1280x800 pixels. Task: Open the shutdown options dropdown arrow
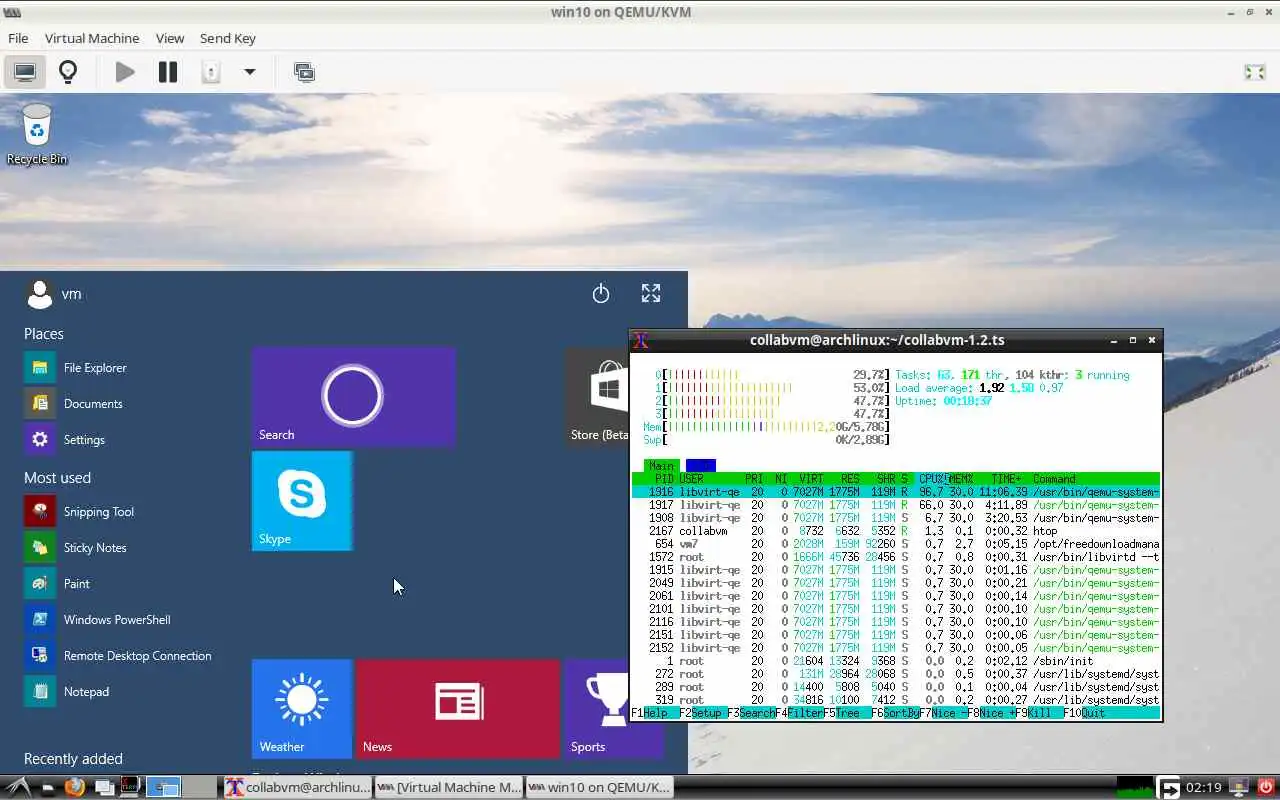250,72
